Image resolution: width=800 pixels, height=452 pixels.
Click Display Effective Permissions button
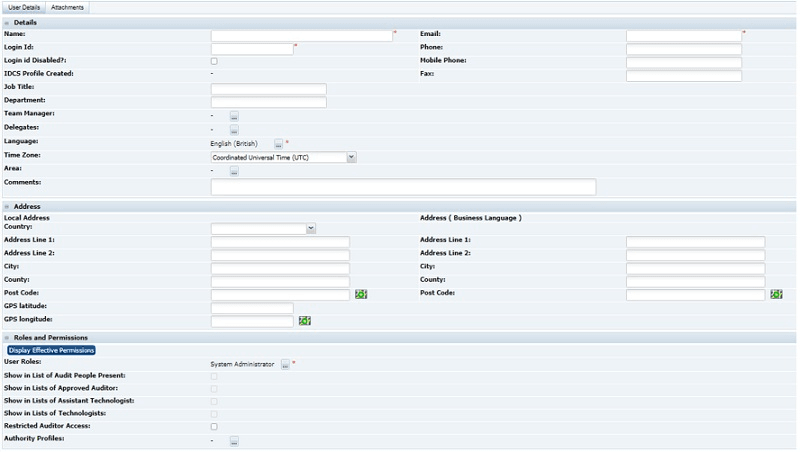[x=52, y=350]
